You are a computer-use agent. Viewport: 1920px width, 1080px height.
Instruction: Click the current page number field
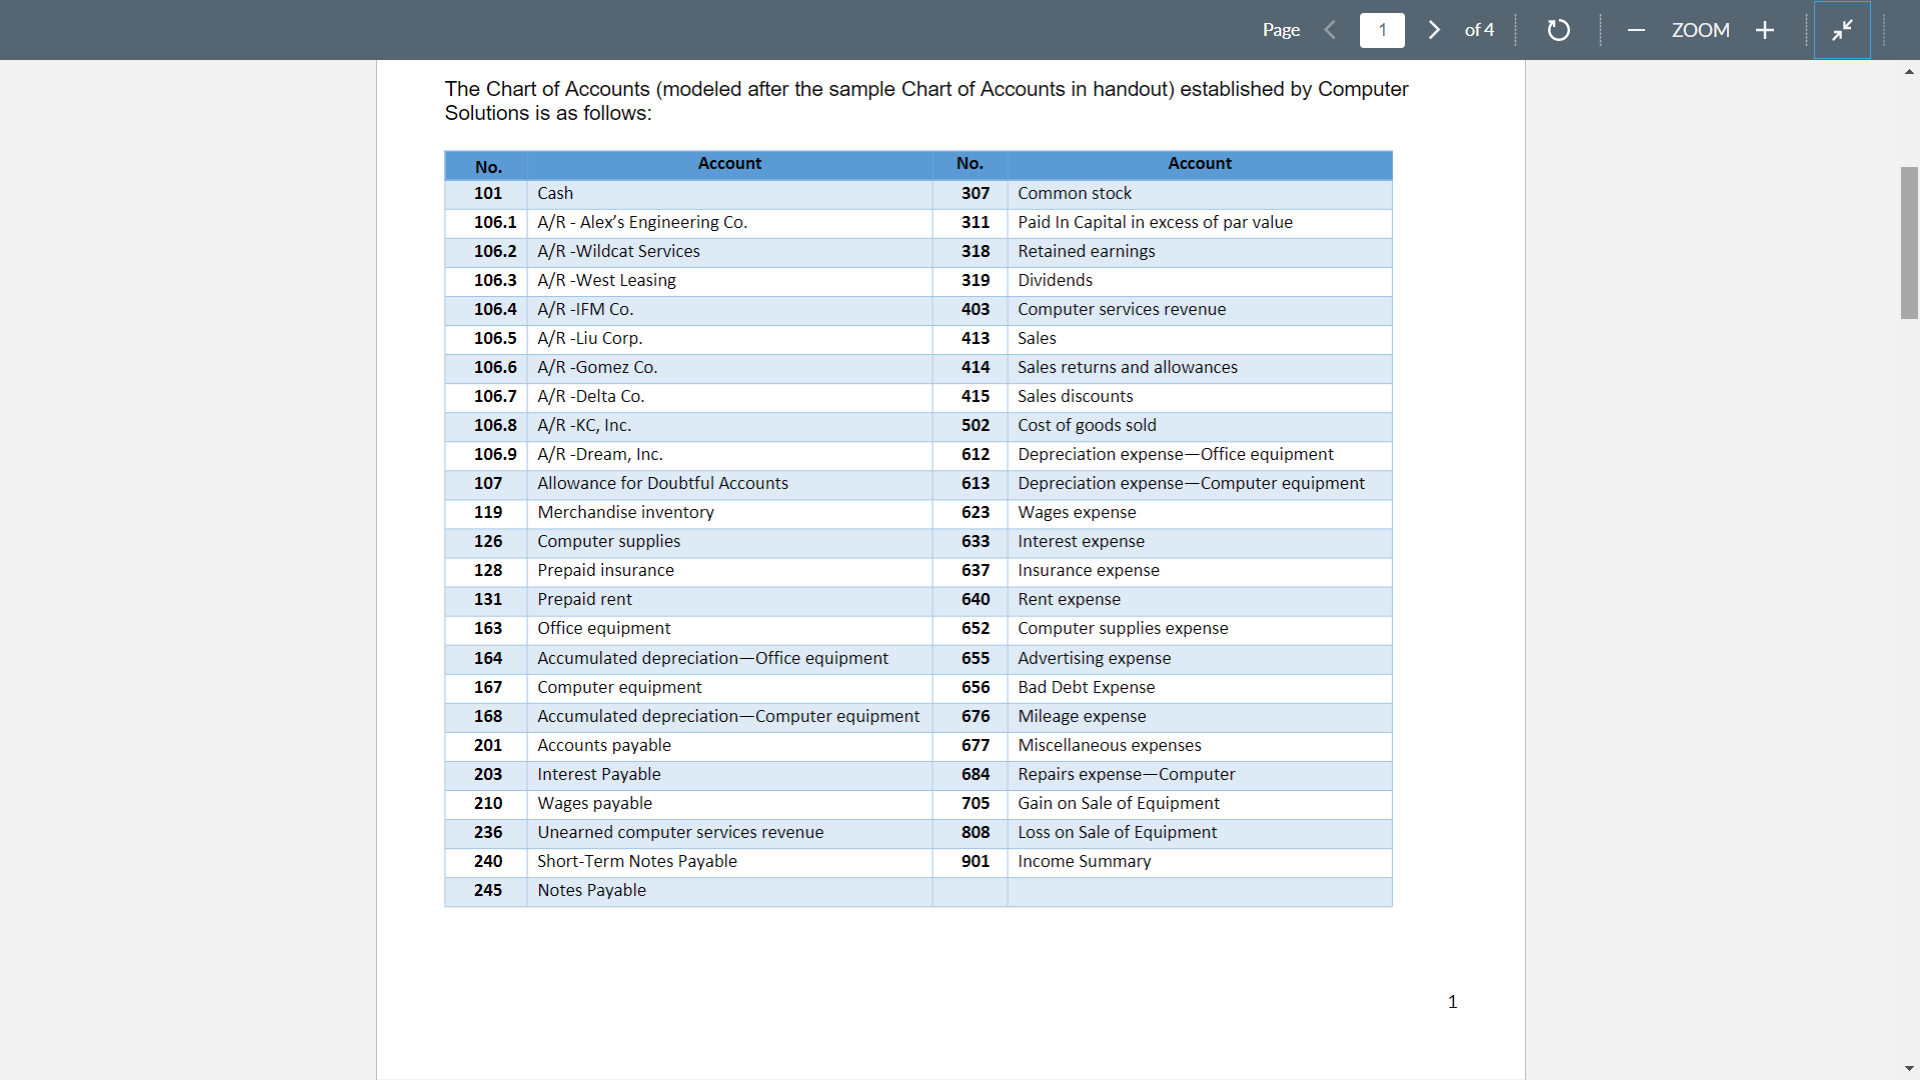tap(1382, 30)
